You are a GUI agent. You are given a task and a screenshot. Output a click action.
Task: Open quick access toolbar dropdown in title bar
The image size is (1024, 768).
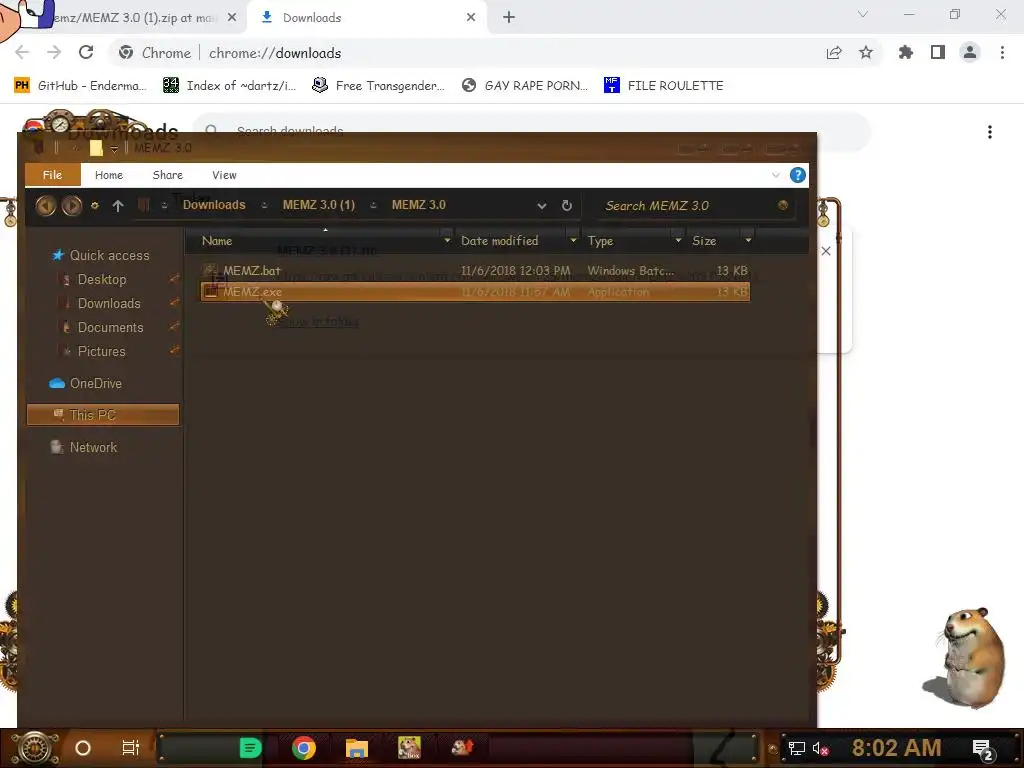[x=114, y=149]
